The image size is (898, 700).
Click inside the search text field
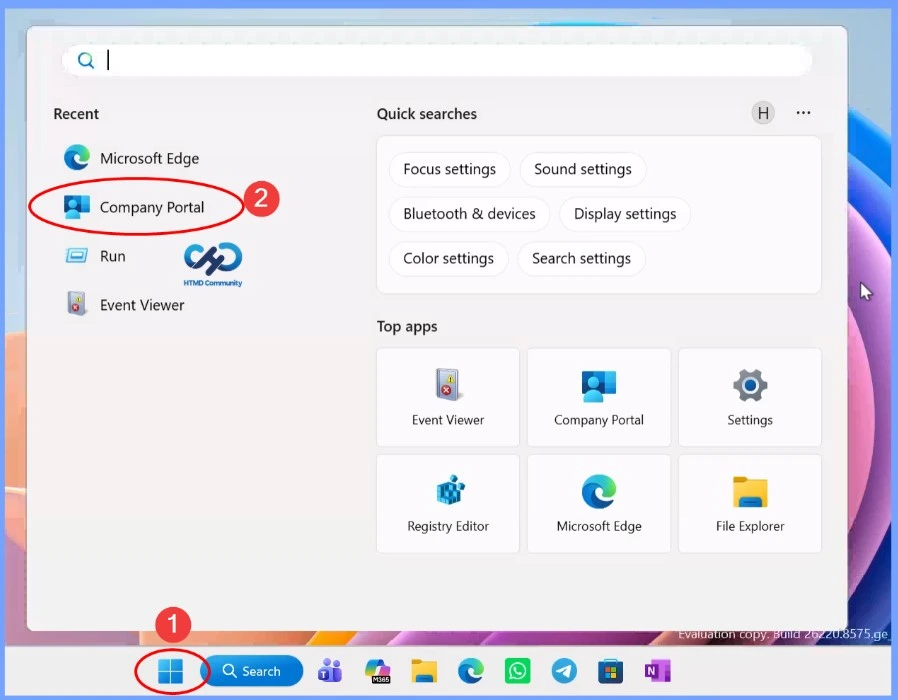[437, 60]
